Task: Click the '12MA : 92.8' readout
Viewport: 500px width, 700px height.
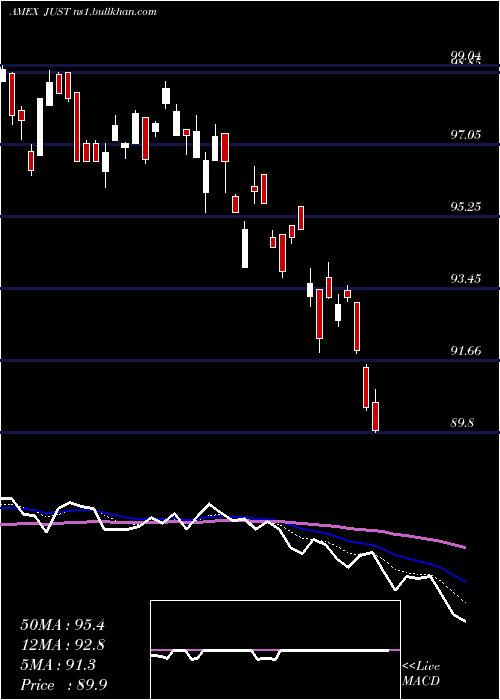Action: point(62,645)
